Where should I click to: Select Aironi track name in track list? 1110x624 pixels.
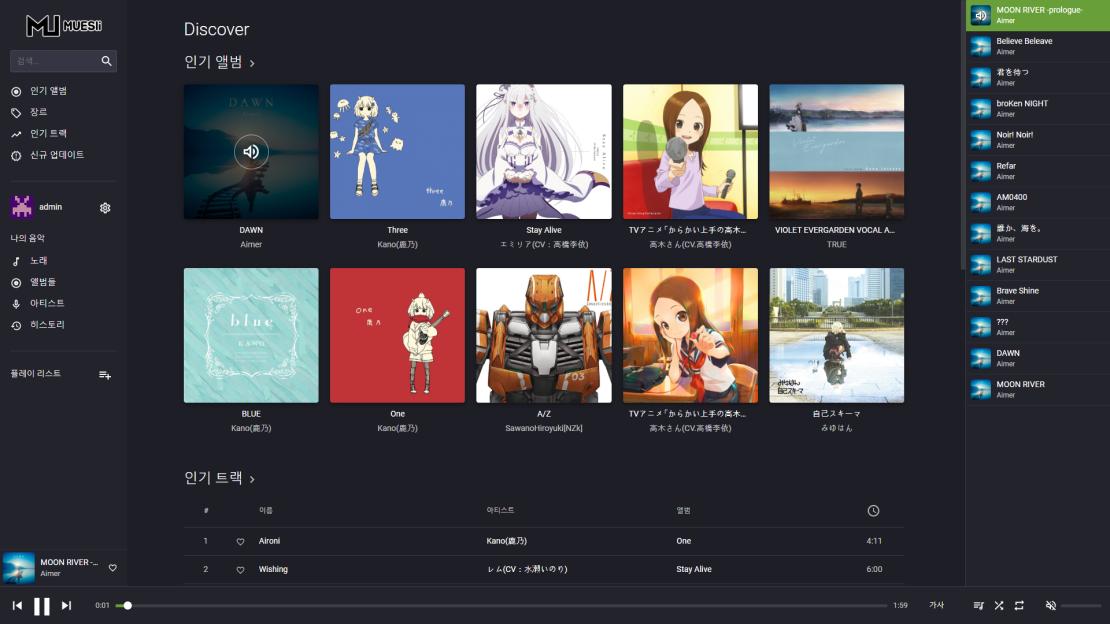coord(269,541)
